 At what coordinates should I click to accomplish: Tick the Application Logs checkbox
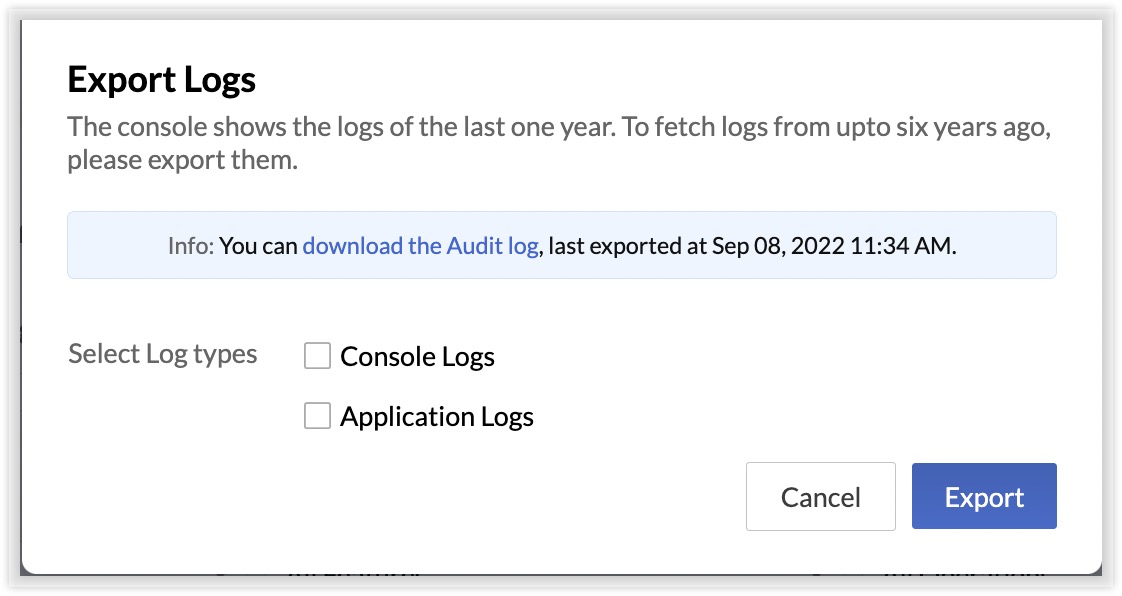click(317, 416)
